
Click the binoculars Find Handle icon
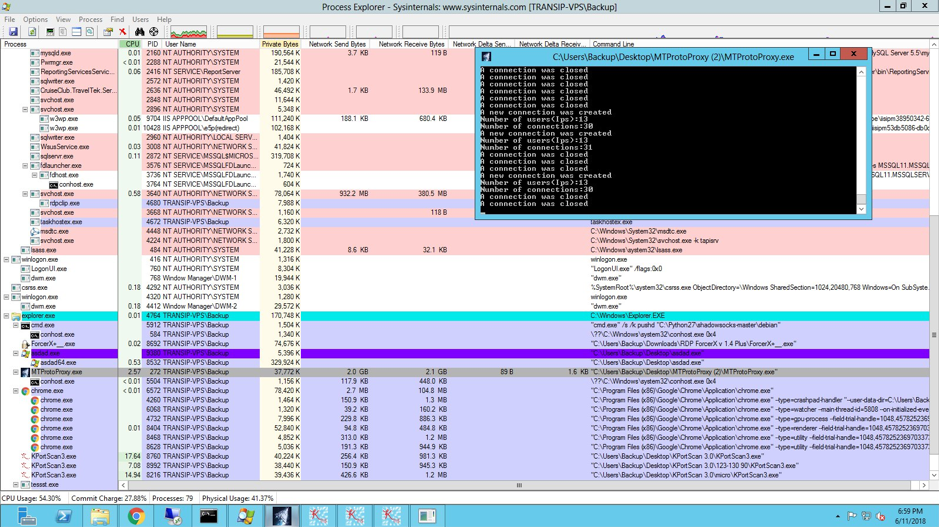coord(140,32)
